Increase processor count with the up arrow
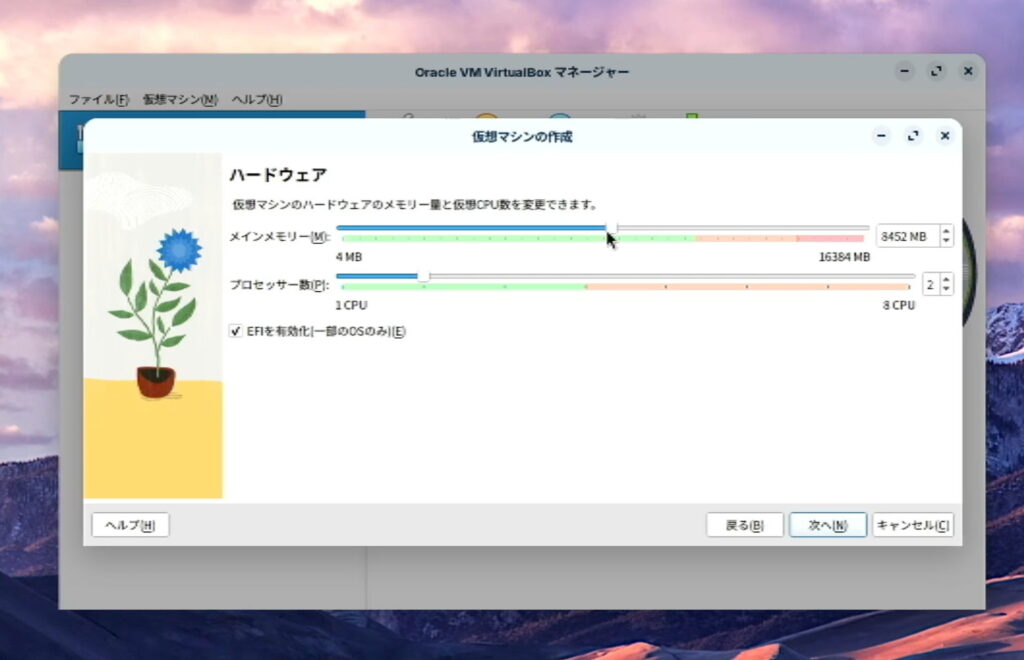This screenshot has height=660, width=1024. [x=947, y=279]
